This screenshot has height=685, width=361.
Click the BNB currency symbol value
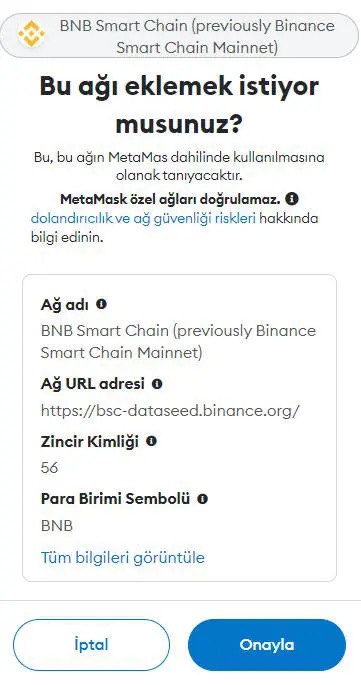[x=57, y=526]
